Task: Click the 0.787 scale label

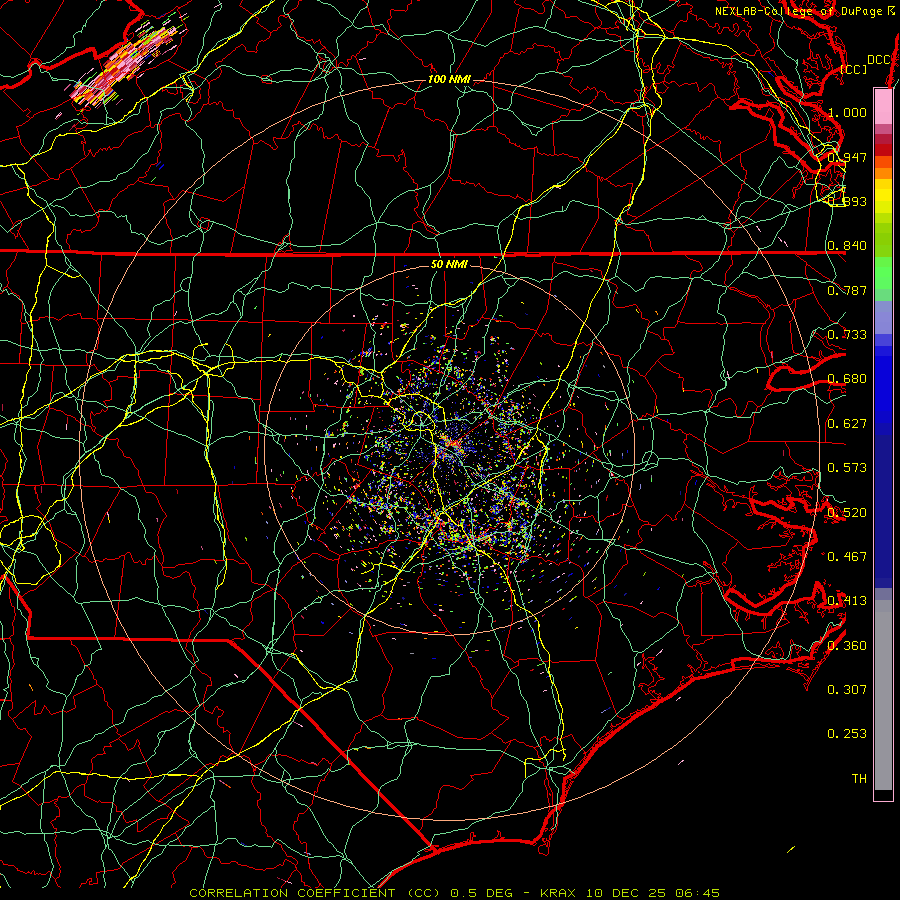Action: coord(847,290)
